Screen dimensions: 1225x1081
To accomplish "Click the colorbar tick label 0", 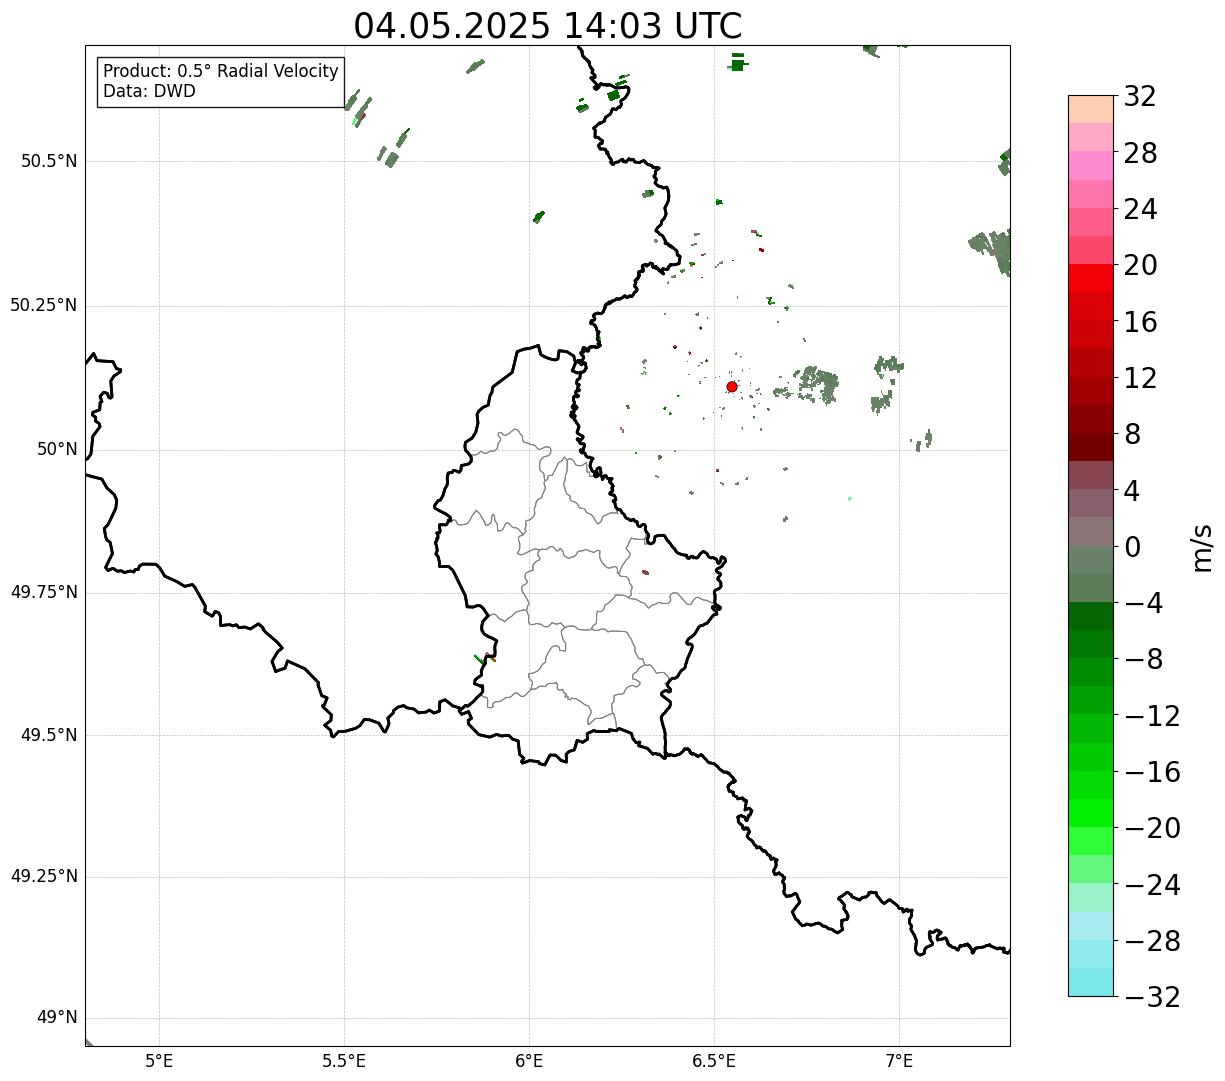I will [x=1132, y=547].
